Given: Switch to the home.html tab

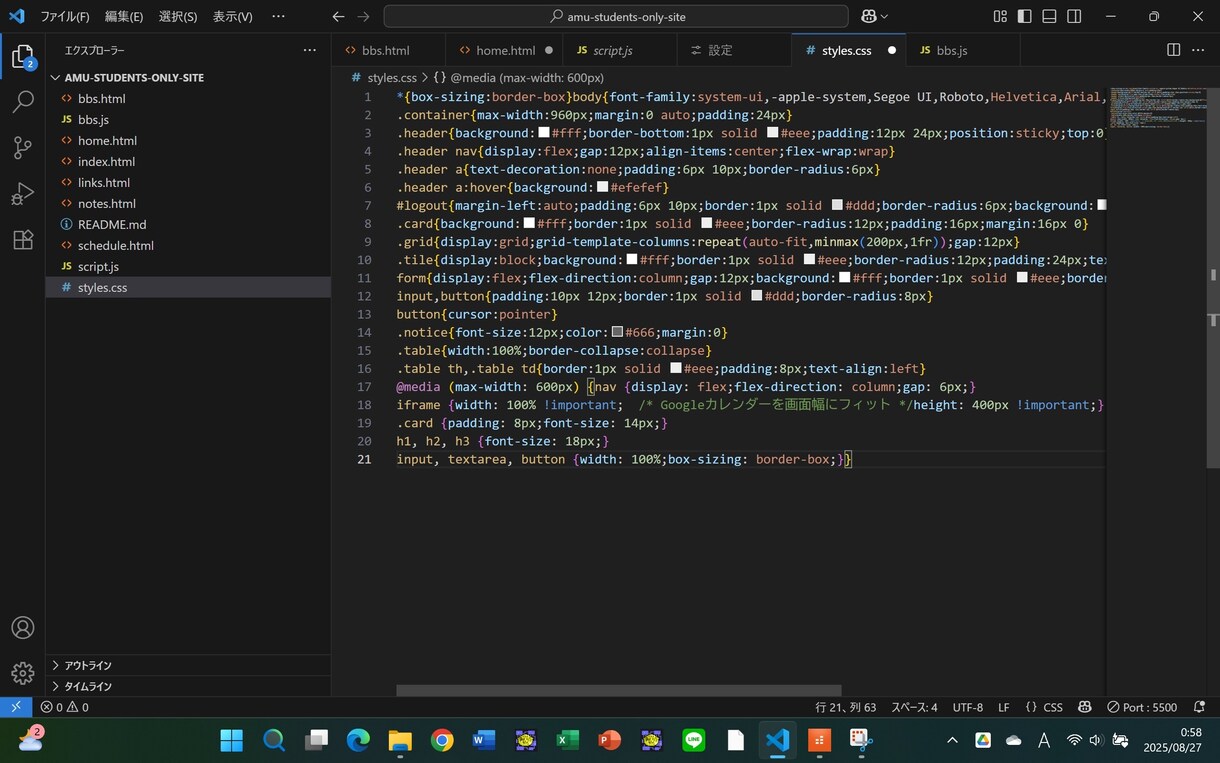Looking at the screenshot, I should [505, 50].
